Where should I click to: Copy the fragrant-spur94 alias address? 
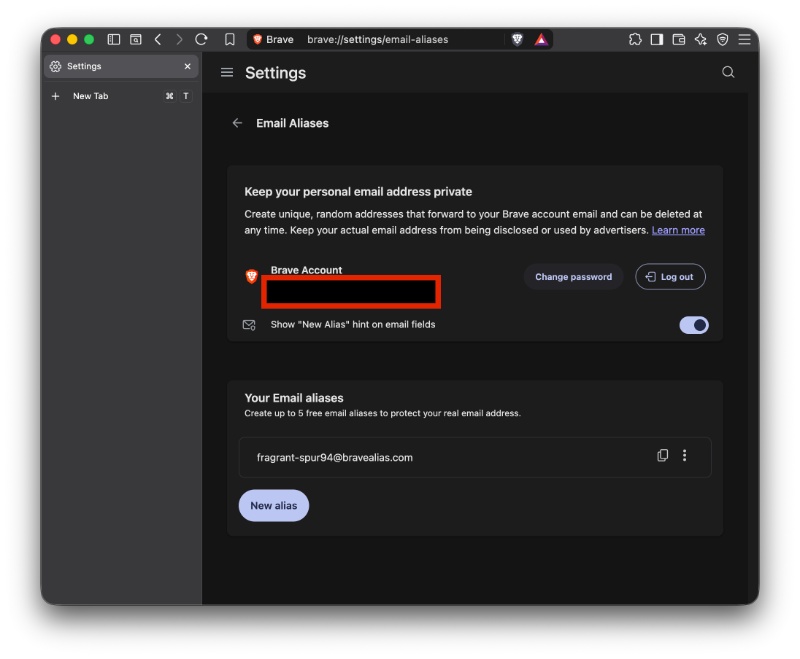(662, 455)
